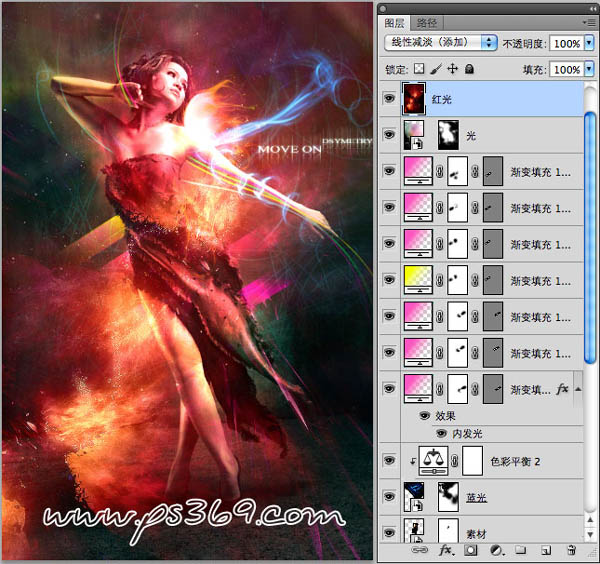The image size is (600, 564).
Task: Toggle lock position move icon
Action: coord(453,69)
